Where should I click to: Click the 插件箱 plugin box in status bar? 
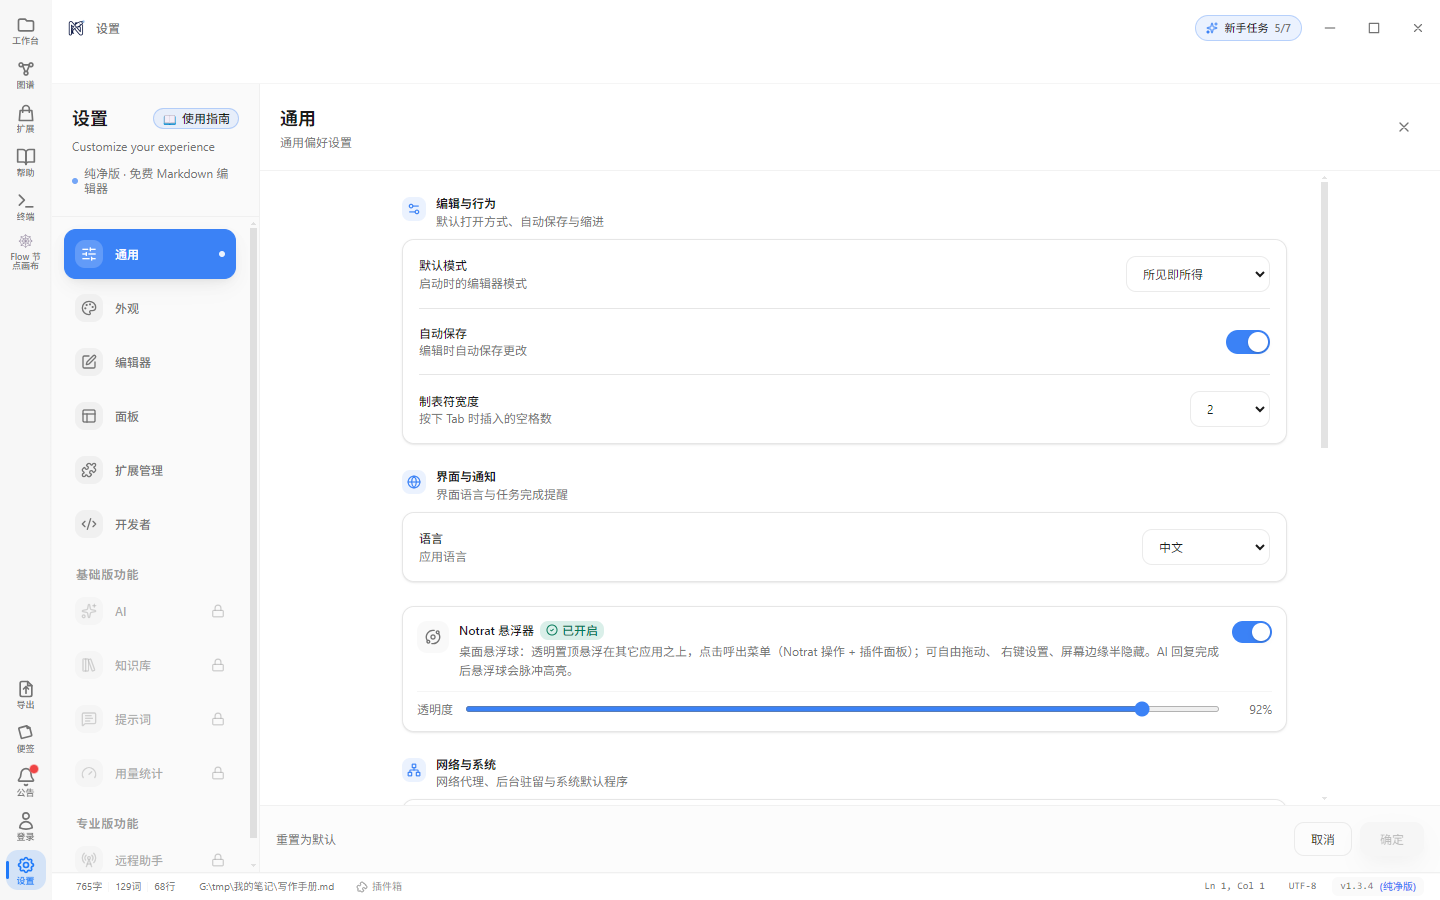coord(380,887)
